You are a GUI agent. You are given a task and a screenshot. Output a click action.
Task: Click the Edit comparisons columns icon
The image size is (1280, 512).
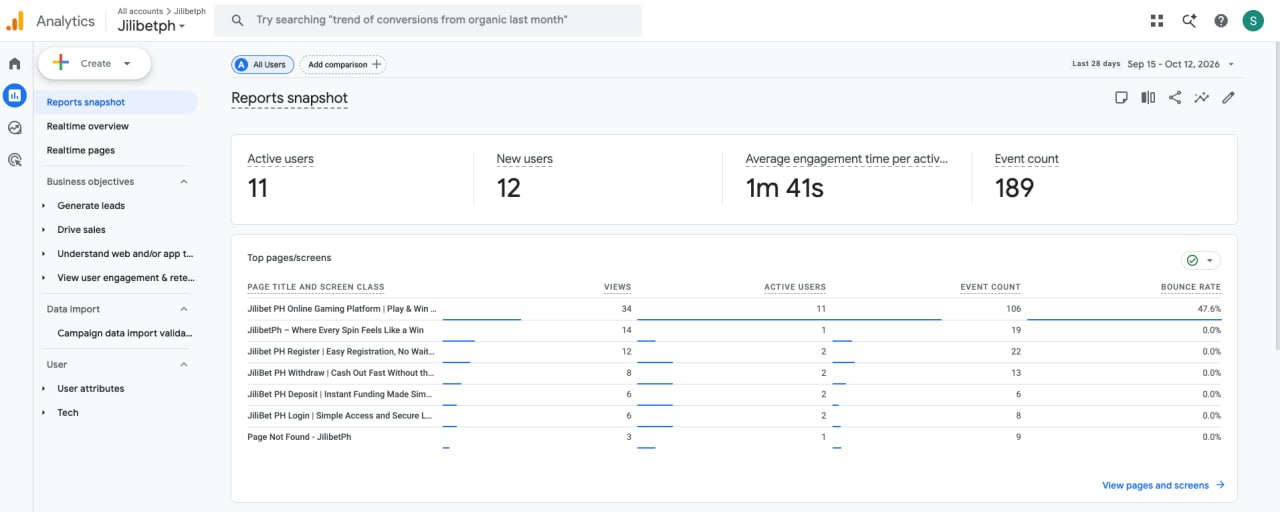(1148, 97)
